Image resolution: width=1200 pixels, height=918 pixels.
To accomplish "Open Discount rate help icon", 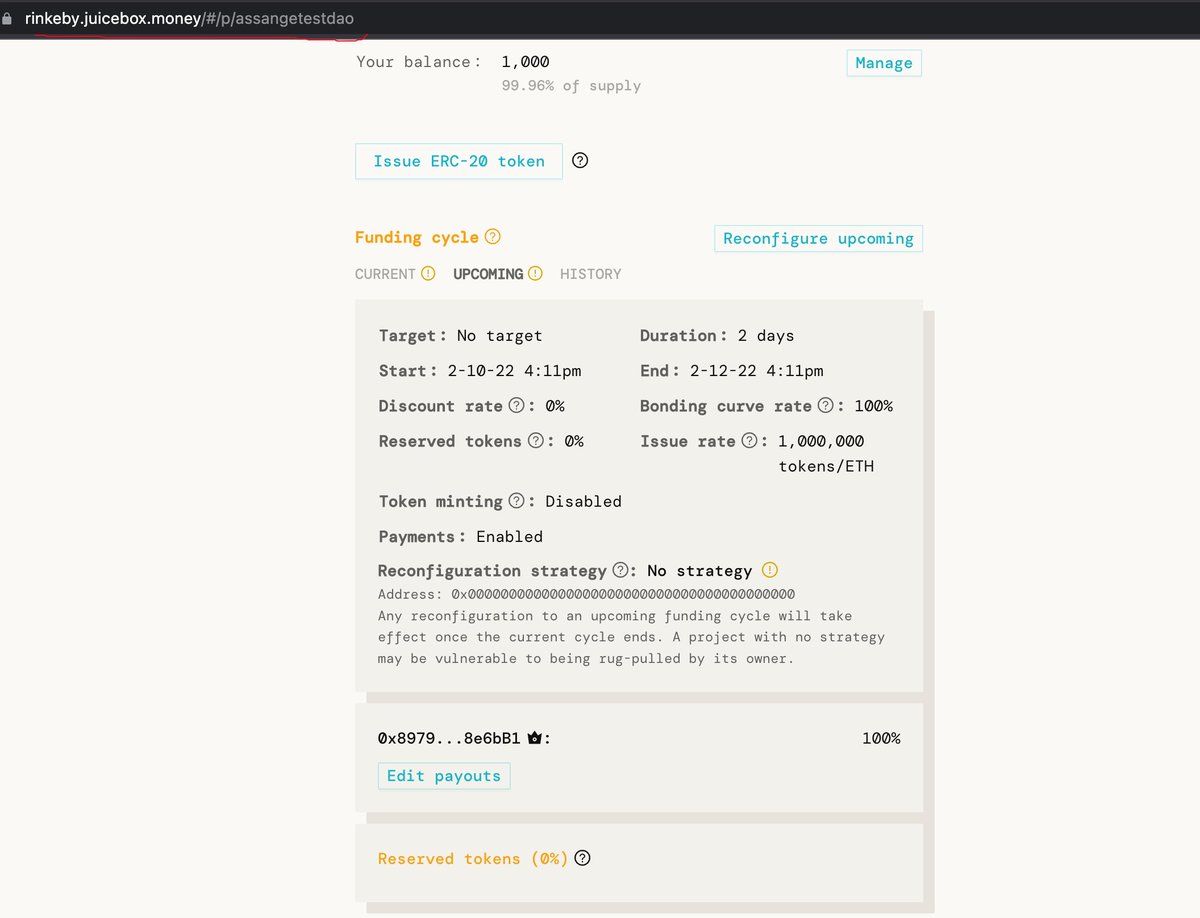I will click(516, 406).
